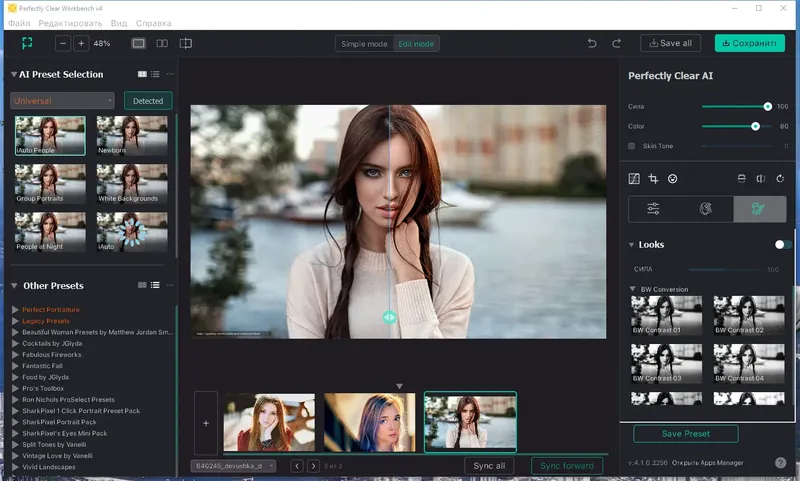Screen dimensions: 800x481
Task: Open the Universal preset dropdown
Action: pos(62,101)
